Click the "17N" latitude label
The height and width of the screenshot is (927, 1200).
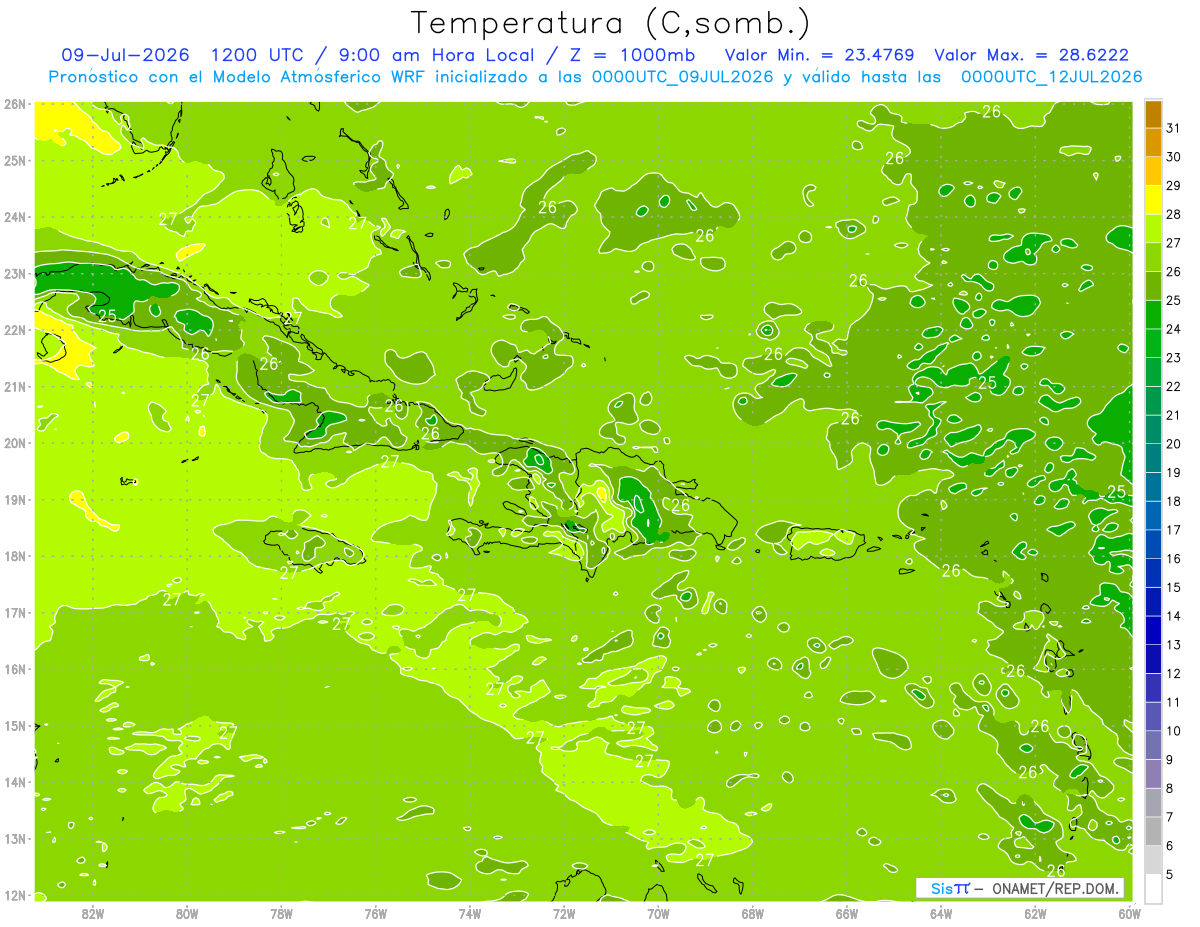pyautogui.click(x=14, y=612)
